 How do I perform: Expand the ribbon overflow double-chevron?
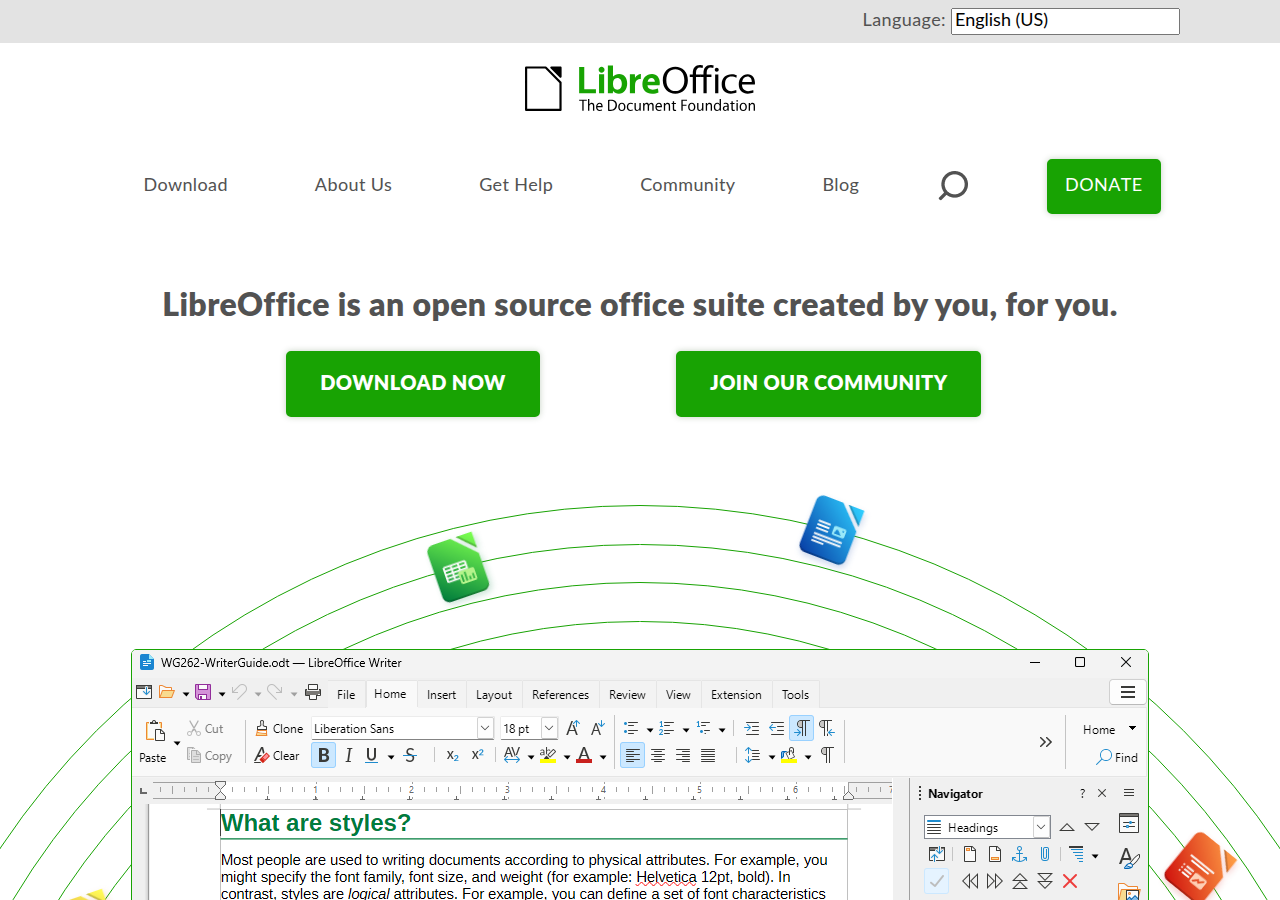click(x=1046, y=742)
